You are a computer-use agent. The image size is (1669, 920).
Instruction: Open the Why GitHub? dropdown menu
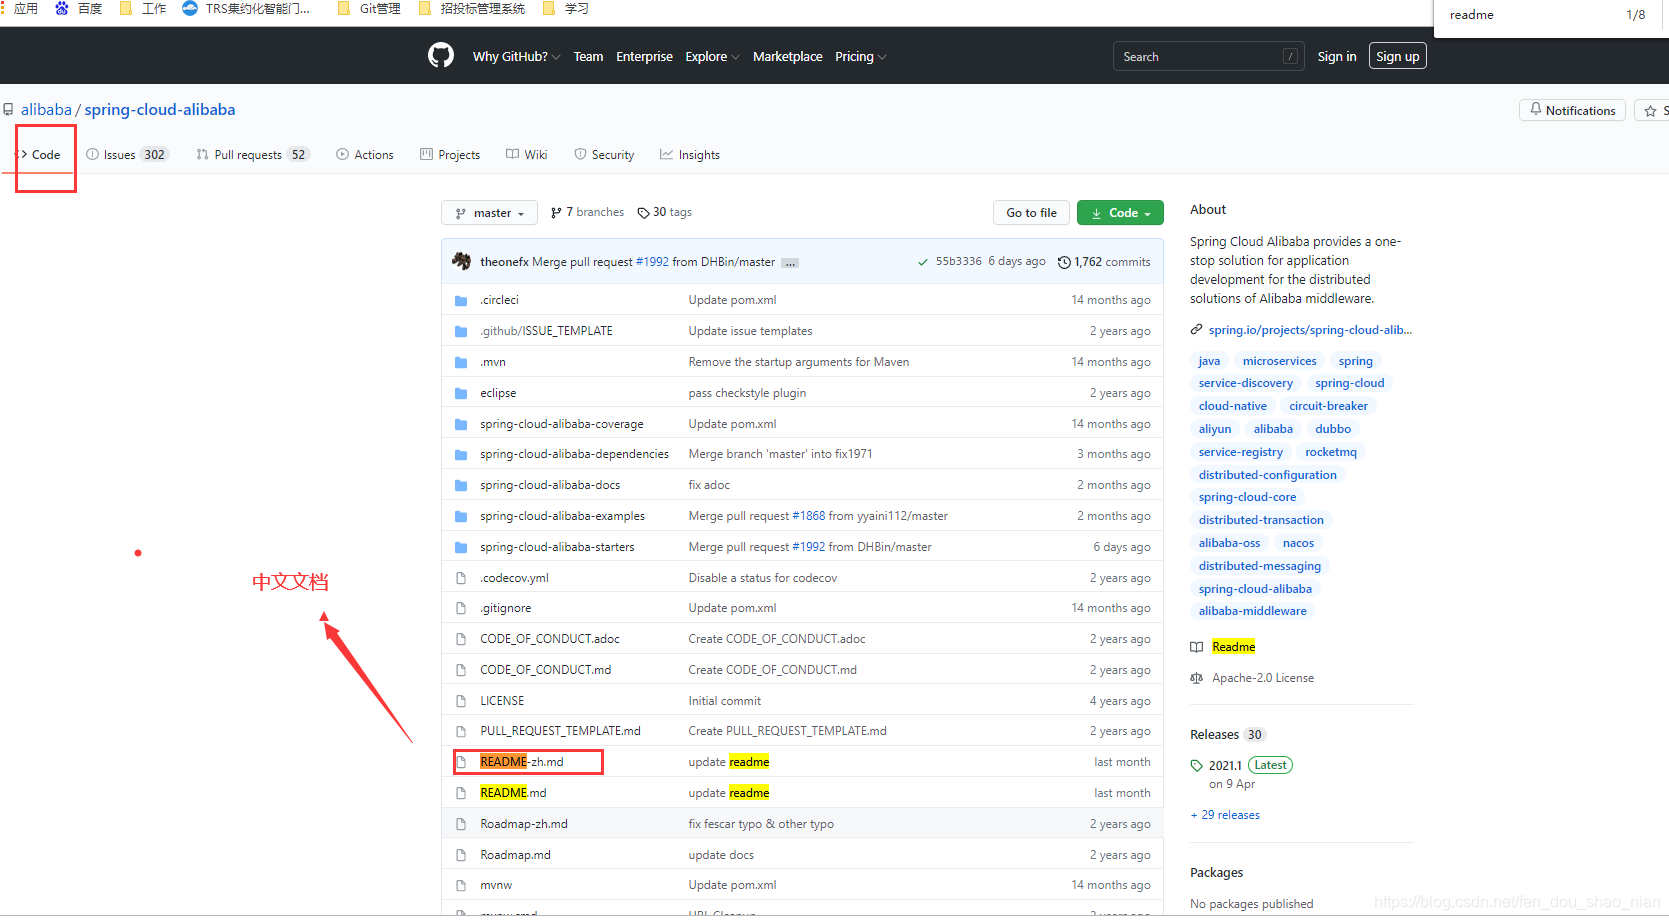(516, 57)
